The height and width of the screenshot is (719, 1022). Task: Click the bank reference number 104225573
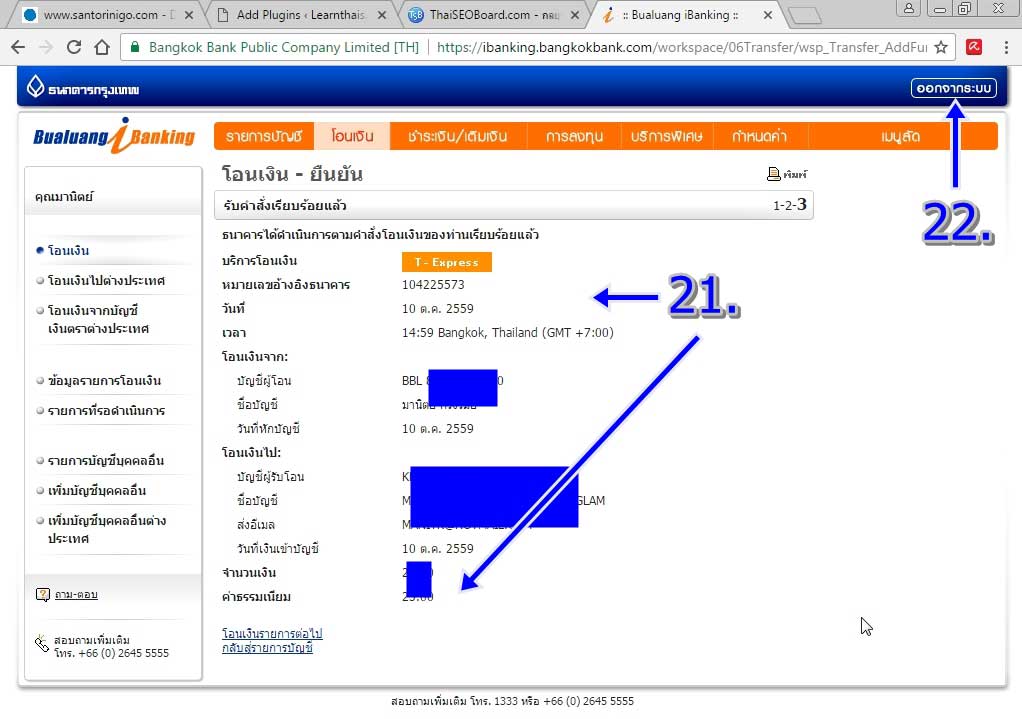pyautogui.click(x=433, y=285)
